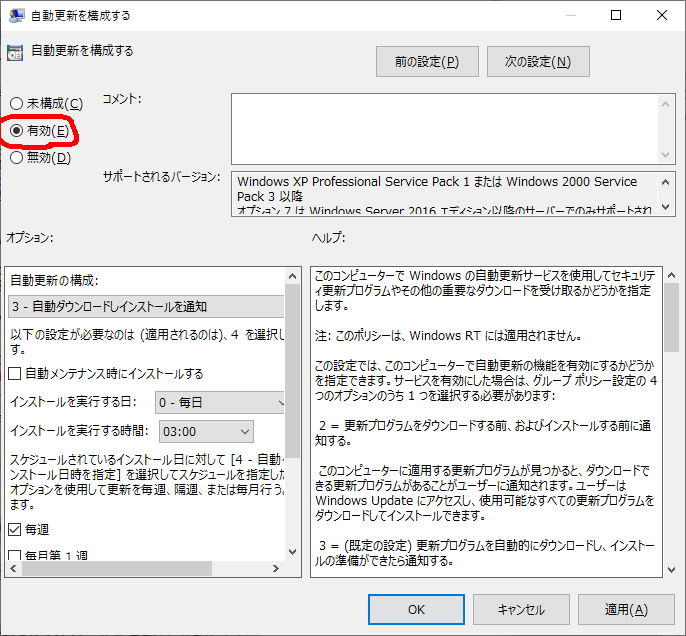The height and width of the screenshot is (636, 686).
Task: Click the 自動更新を構成する header icon
Action: [15, 52]
